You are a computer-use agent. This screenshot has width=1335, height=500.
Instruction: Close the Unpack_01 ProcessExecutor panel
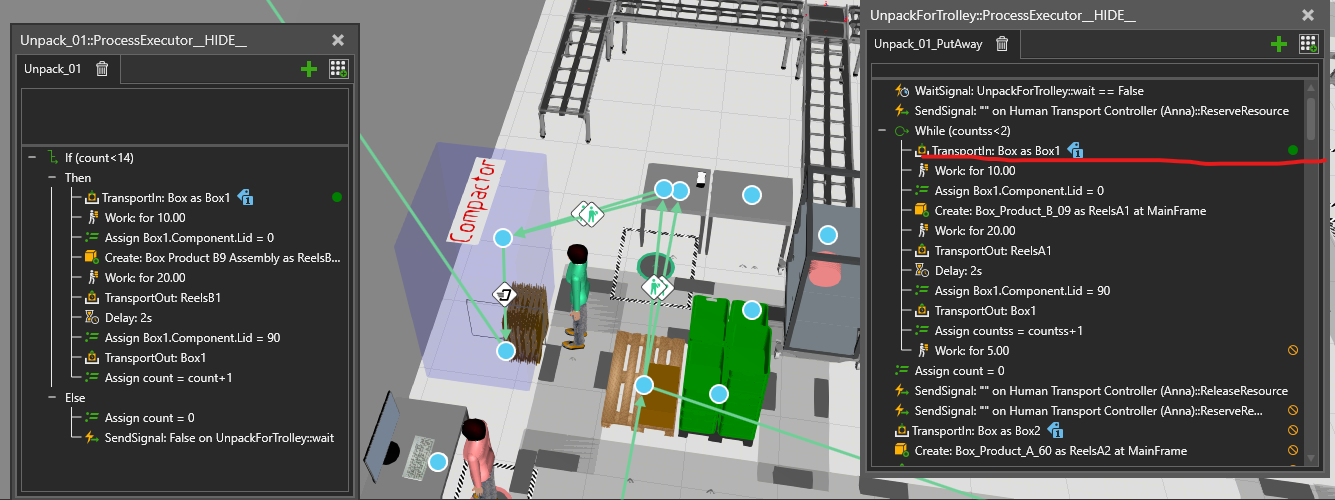click(x=338, y=40)
